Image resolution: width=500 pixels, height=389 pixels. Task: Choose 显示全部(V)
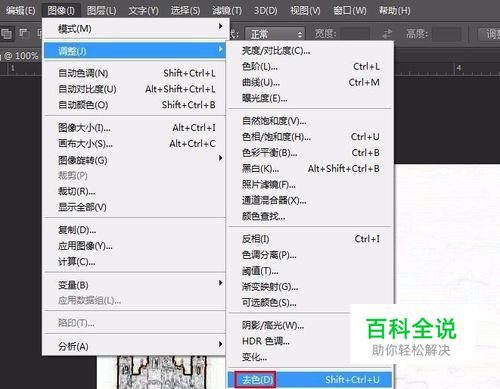coord(134,207)
